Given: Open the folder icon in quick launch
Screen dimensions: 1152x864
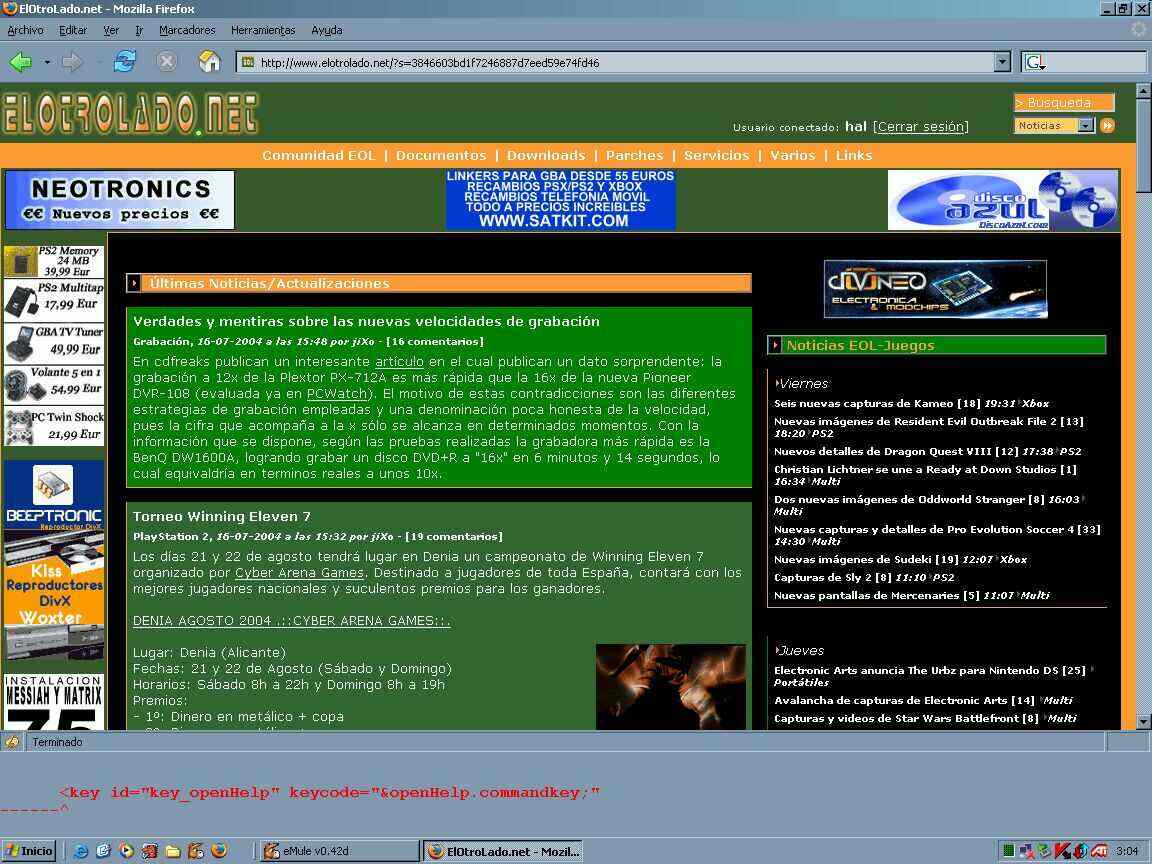Looking at the screenshot, I should [x=173, y=852].
